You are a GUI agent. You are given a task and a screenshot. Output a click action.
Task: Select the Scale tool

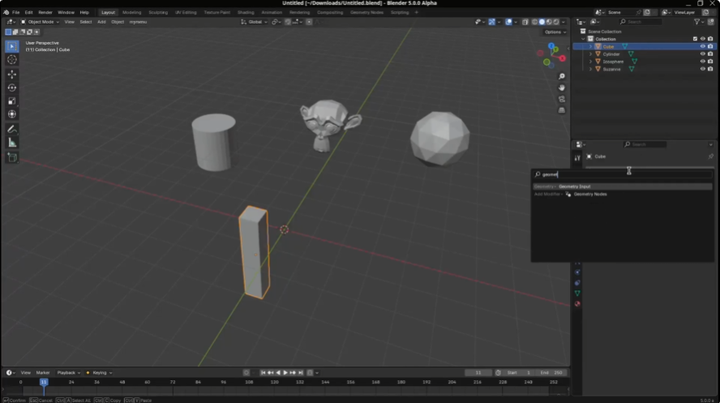click(12, 101)
